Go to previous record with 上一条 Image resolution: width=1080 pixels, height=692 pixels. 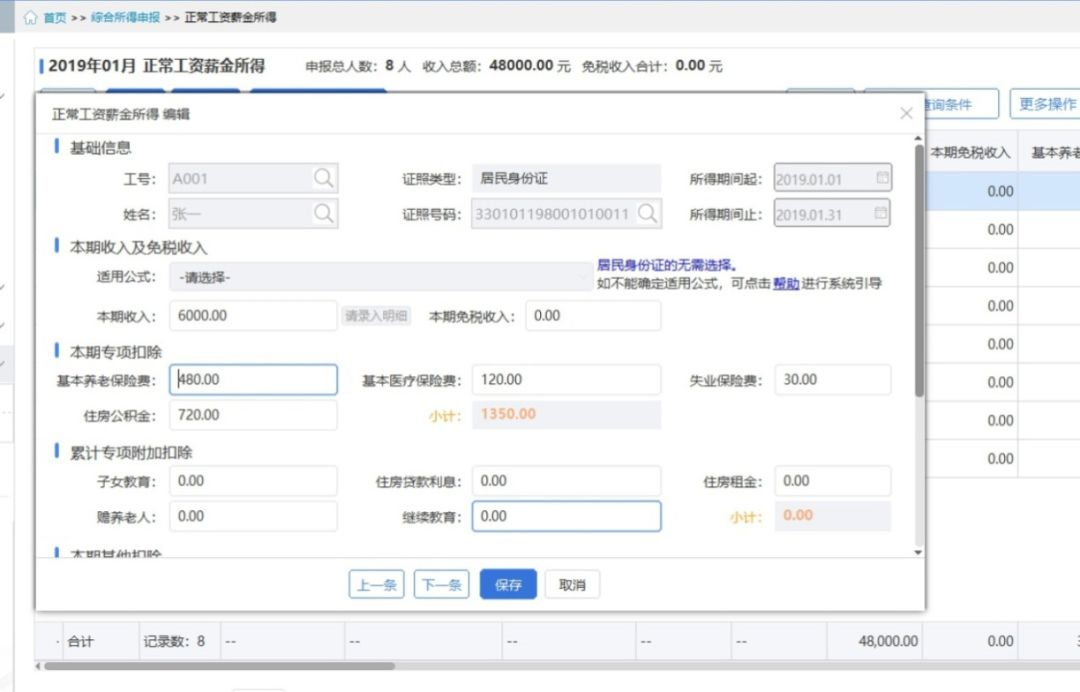[x=376, y=585]
